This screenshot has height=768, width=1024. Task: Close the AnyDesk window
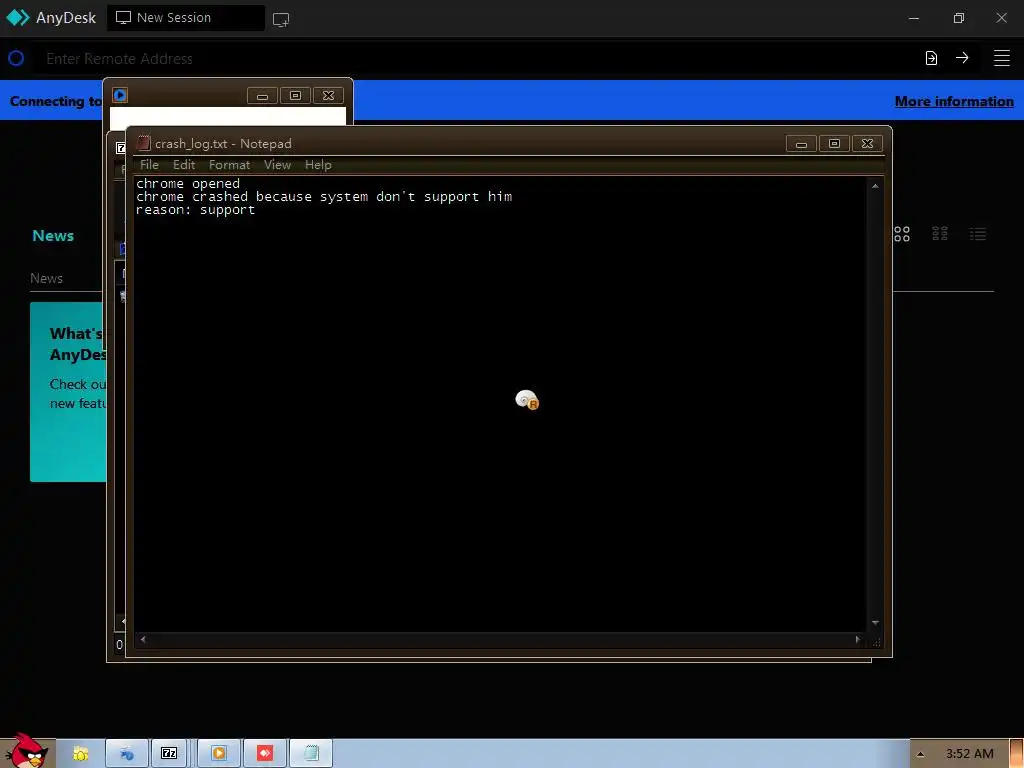[1001, 18]
